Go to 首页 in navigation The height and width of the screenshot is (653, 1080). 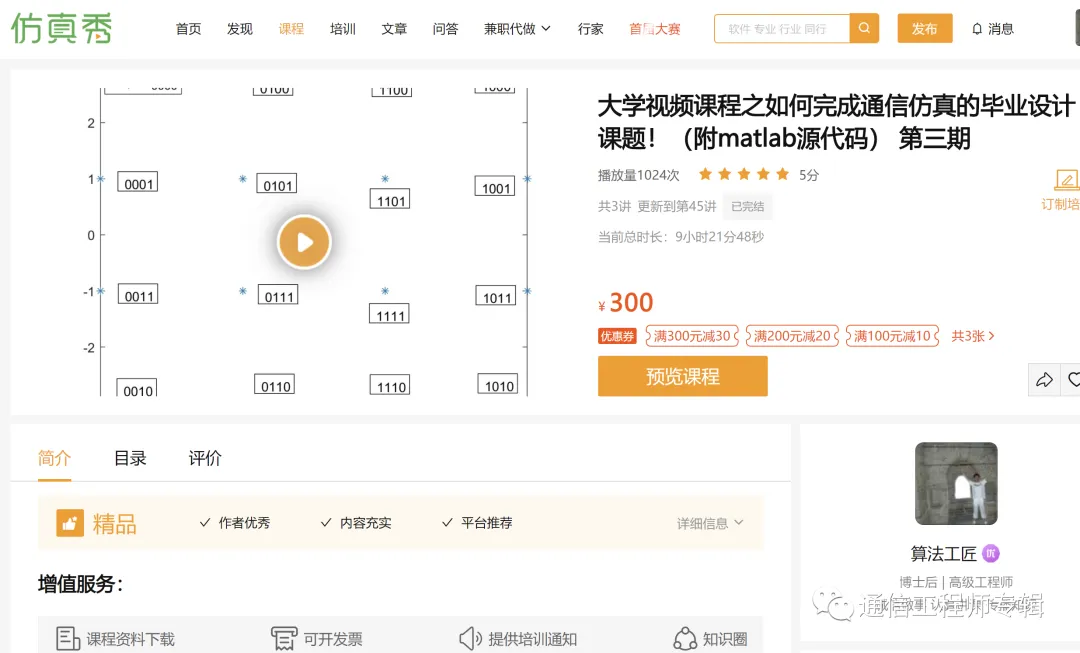(x=188, y=29)
